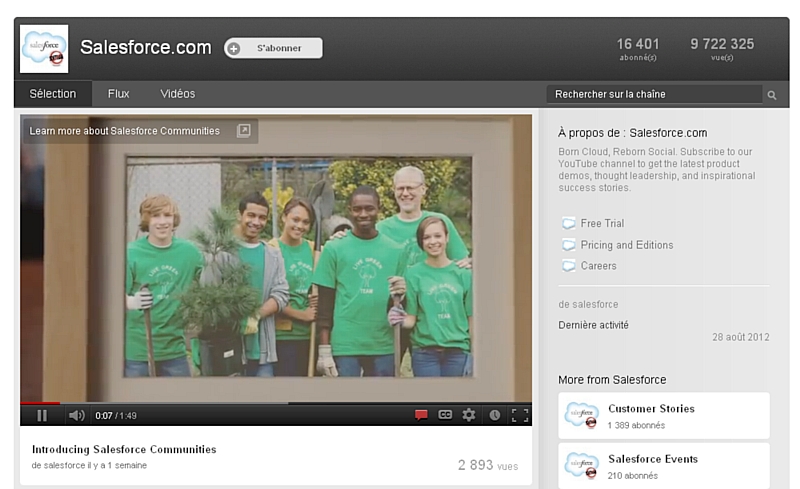Image resolution: width=800 pixels, height=489 pixels.
Task: Click the 0:07 / 1:49 time display
Action: [116, 415]
